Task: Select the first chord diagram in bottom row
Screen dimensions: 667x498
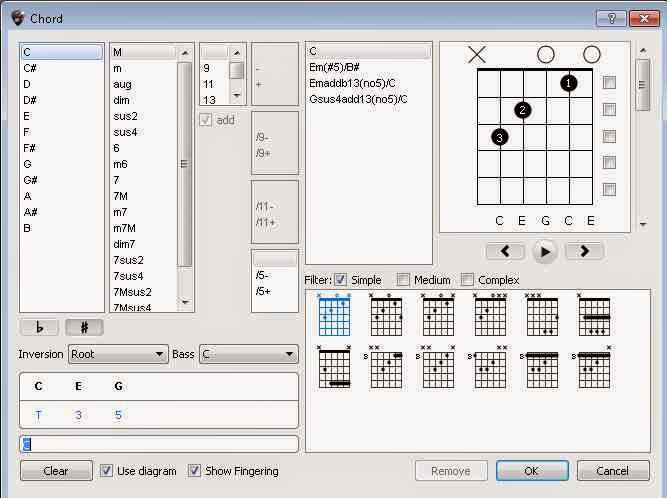Action: 334,367
